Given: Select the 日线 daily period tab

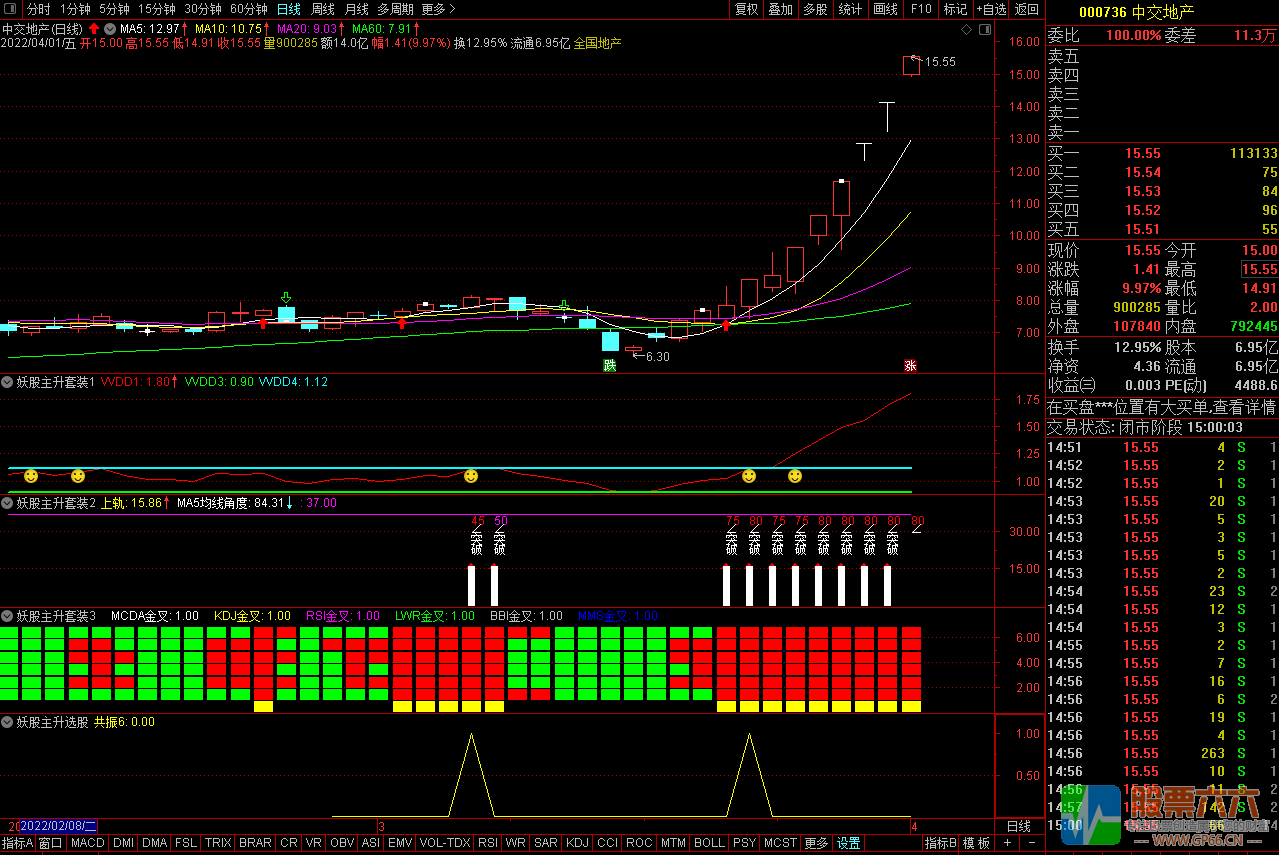Looking at the screenshot, I should point(288,9).
